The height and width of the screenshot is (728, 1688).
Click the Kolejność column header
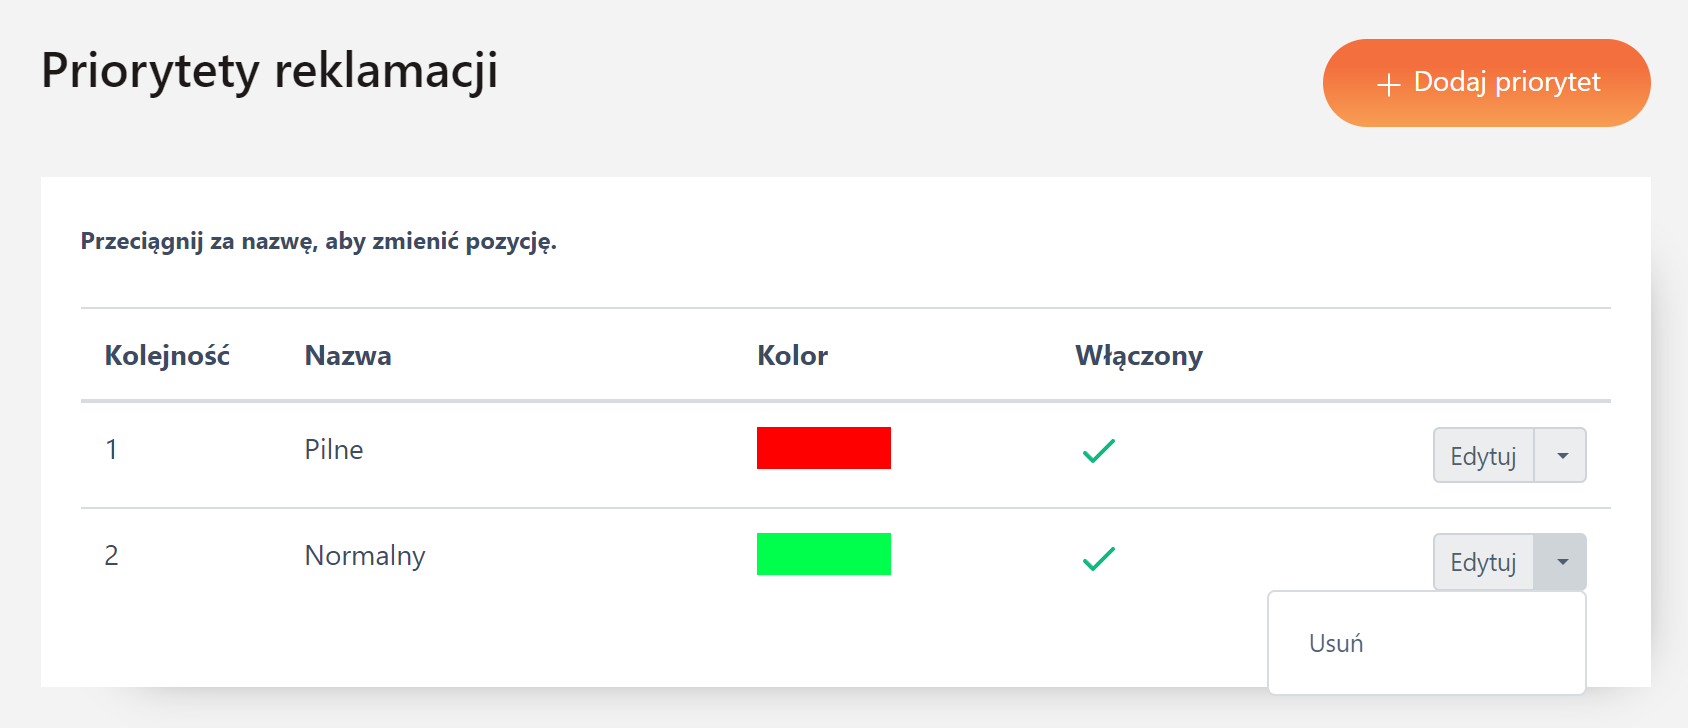pyautogui.click(x=167, y=356)
